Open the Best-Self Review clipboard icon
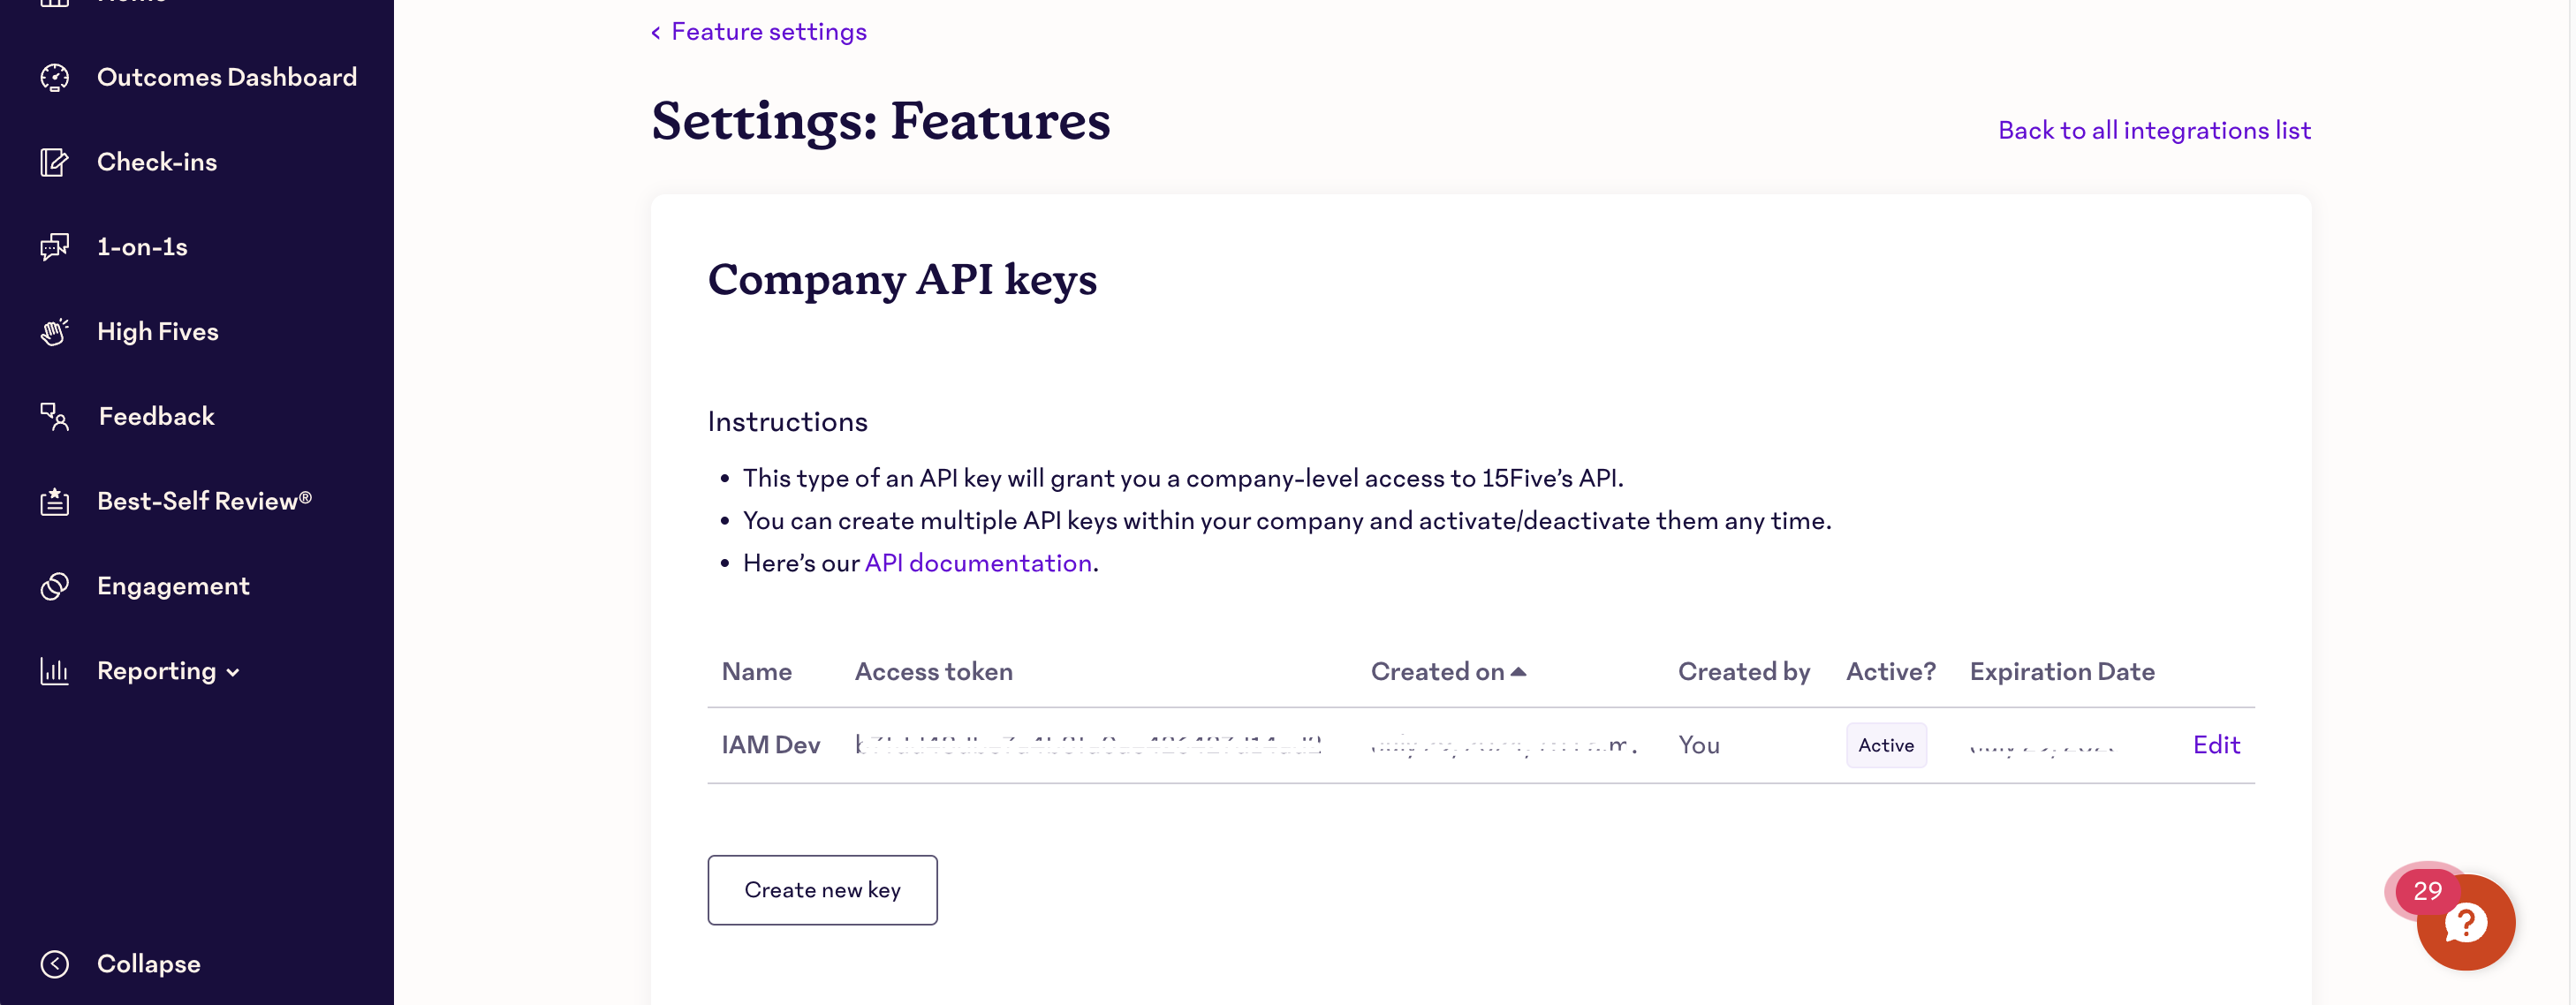Image resolution: width=2576 pixels, height=1005 pixels. tap(54, 501)
